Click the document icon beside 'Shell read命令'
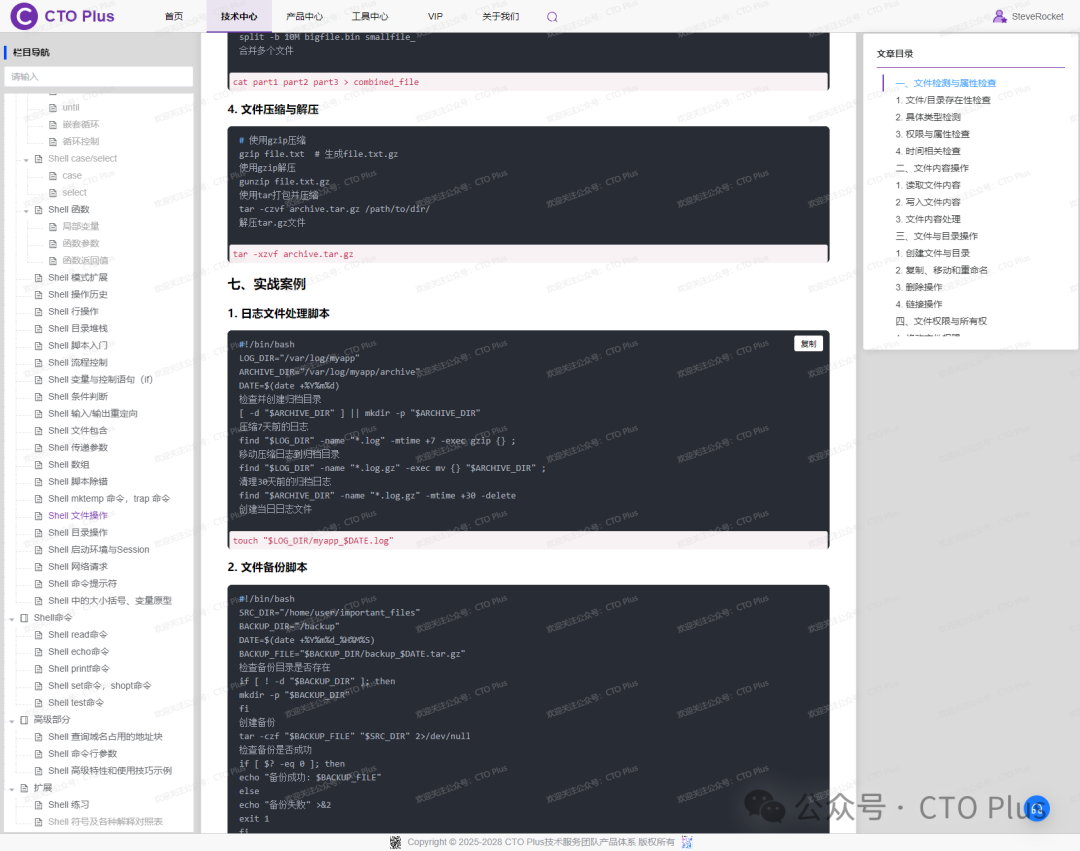1080x851 pixels. (x=39, y=635)
